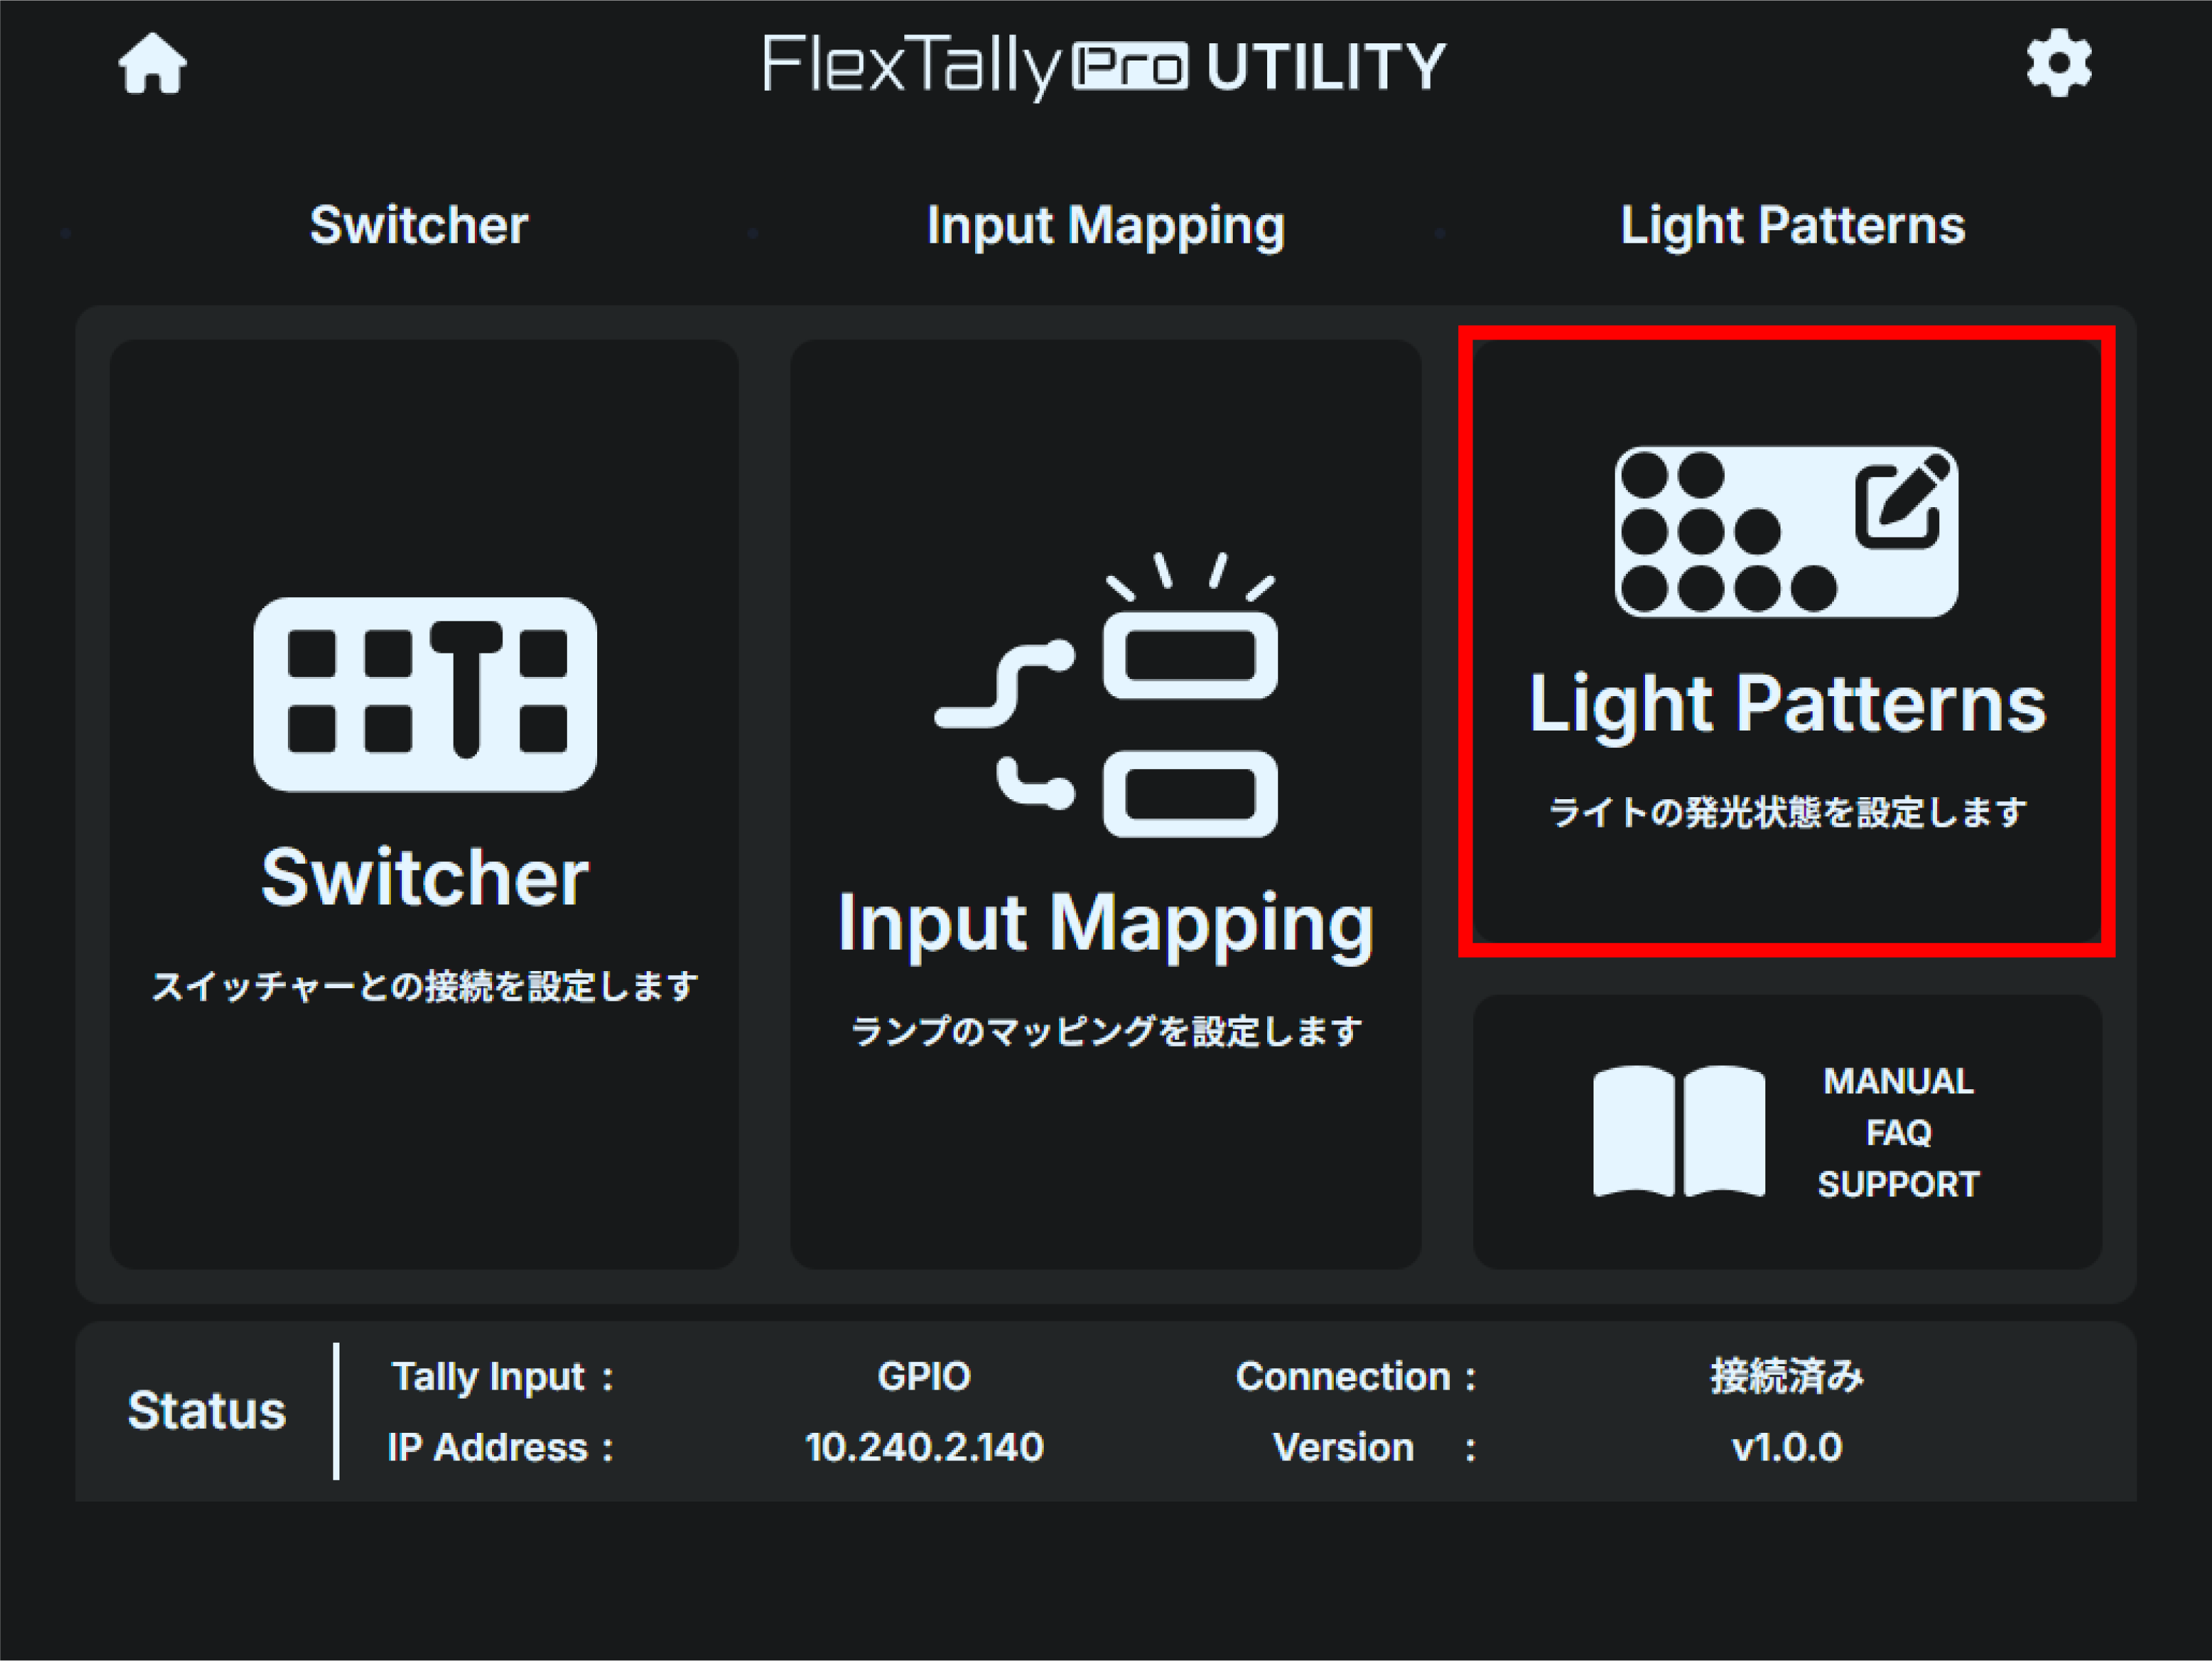Click the Switcher keyboard icon
The height and width of the screenshot is (1661, 2212).
coord(425,694)
